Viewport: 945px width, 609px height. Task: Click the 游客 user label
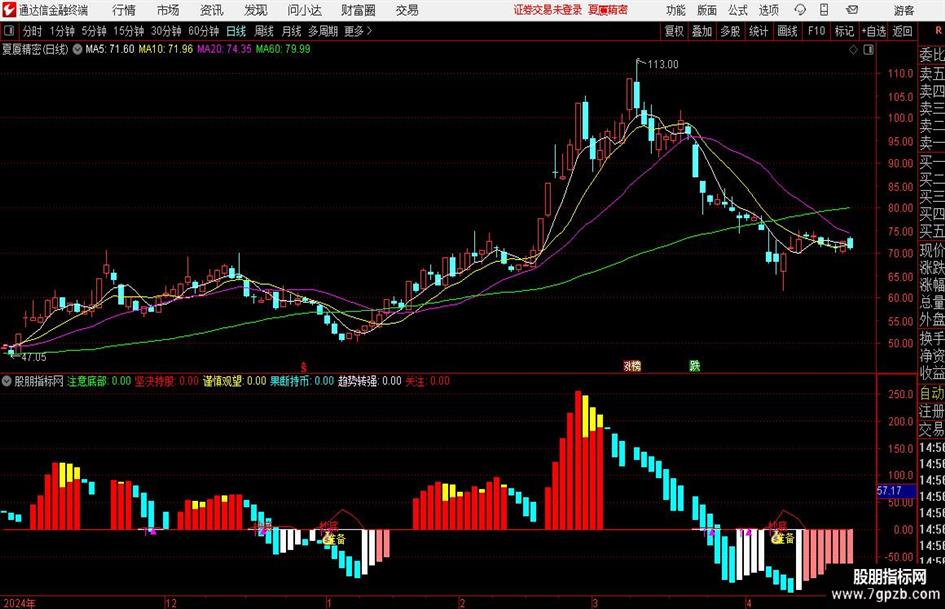click(x=904, y=10)
